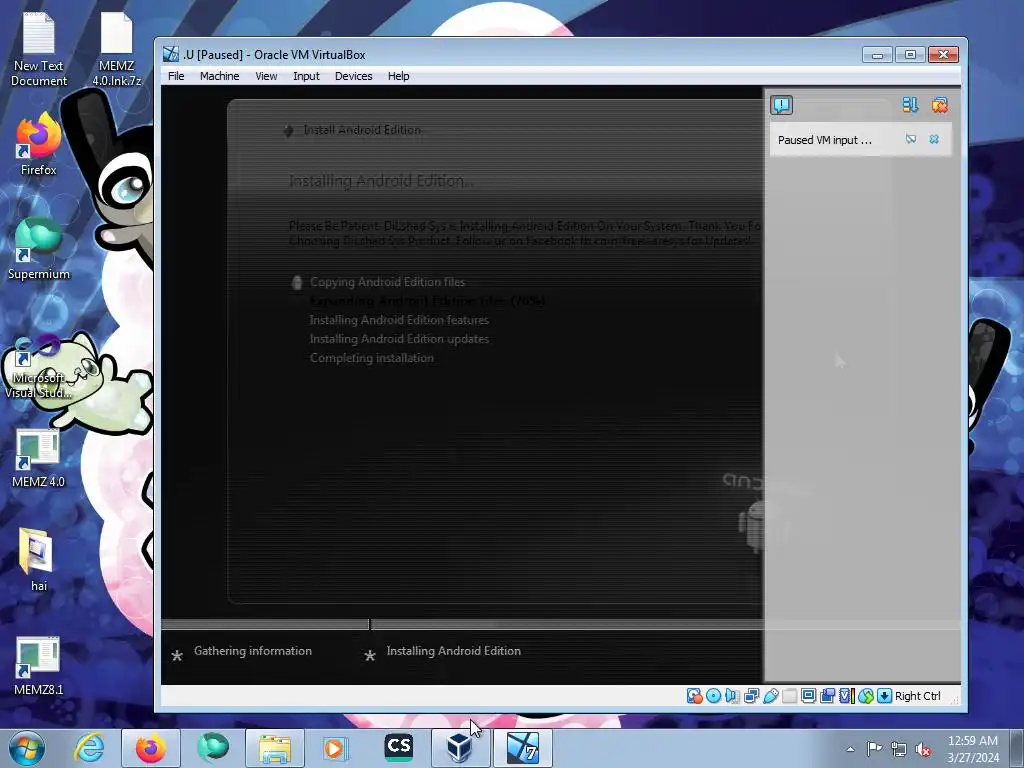Viewport: 1024px width, 768px height.
Task: Switch to Firefox on the taskbar
Action: [x=150, y=748]
